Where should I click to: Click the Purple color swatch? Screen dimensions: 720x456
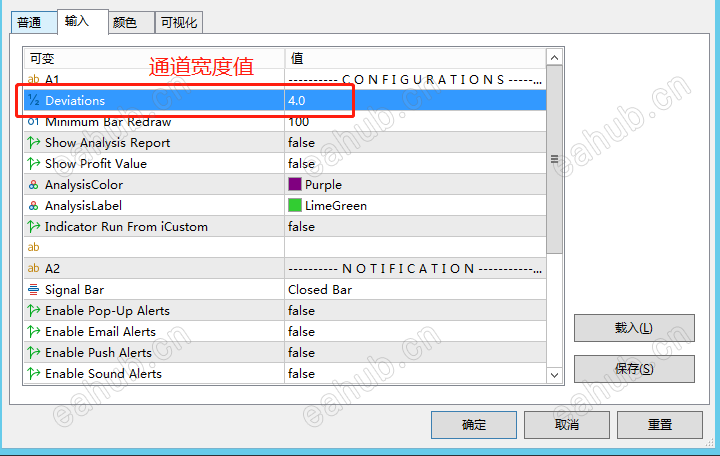(295, 184)
